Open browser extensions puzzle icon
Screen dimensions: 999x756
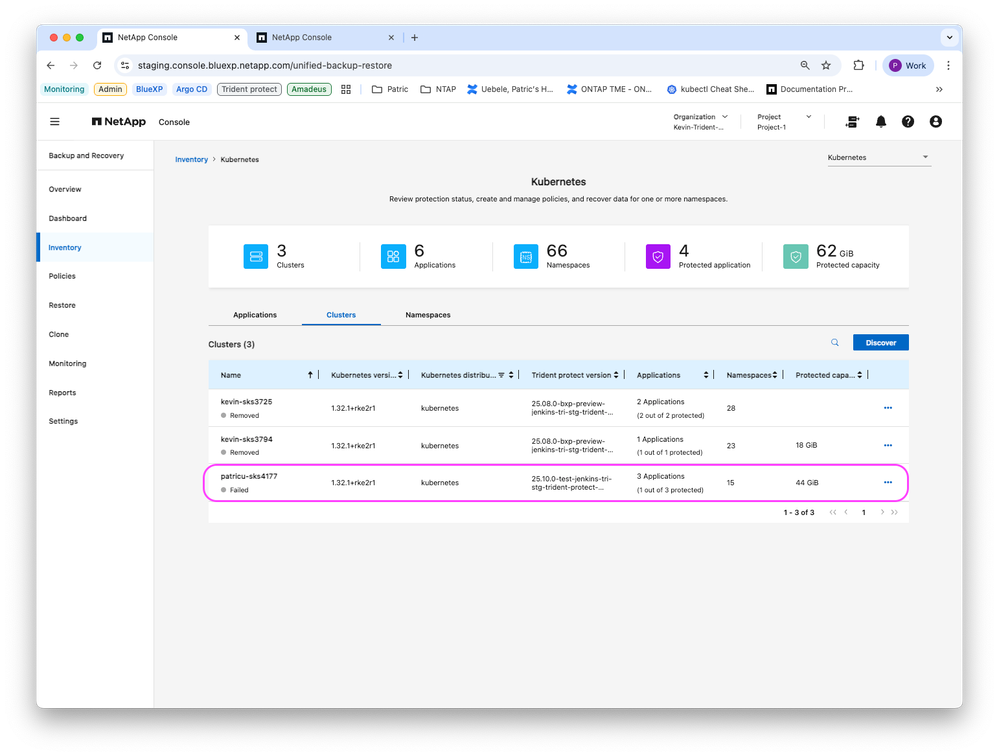point(858,65)
